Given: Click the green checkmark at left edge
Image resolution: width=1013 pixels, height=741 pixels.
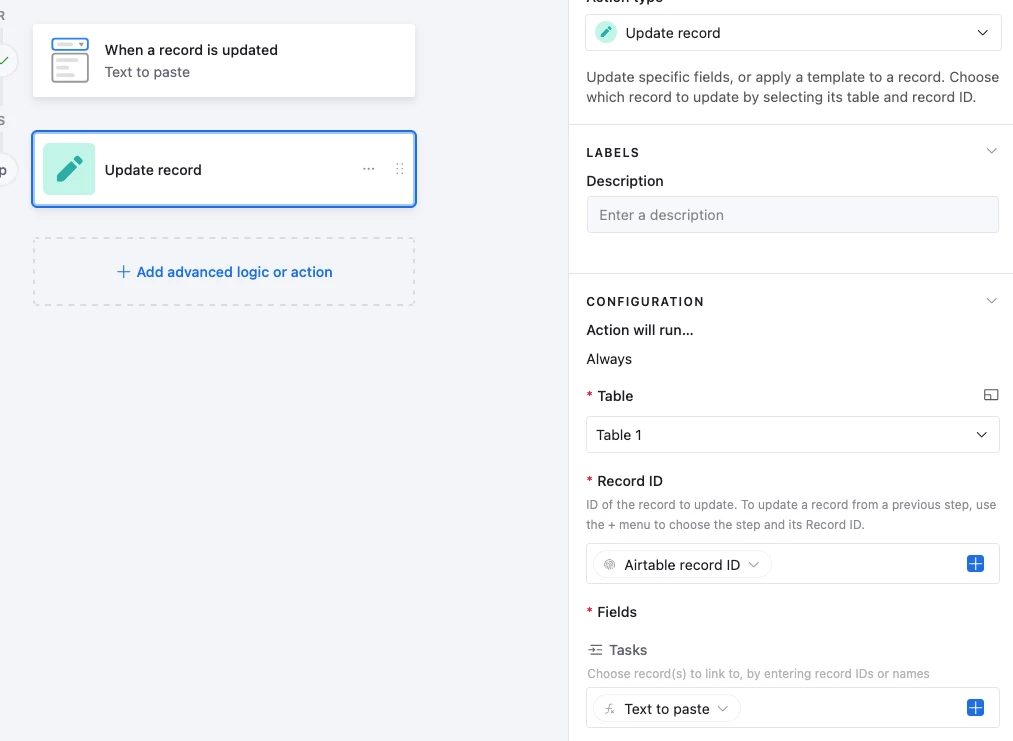Looking at the screenshot, I should (5, 61).
